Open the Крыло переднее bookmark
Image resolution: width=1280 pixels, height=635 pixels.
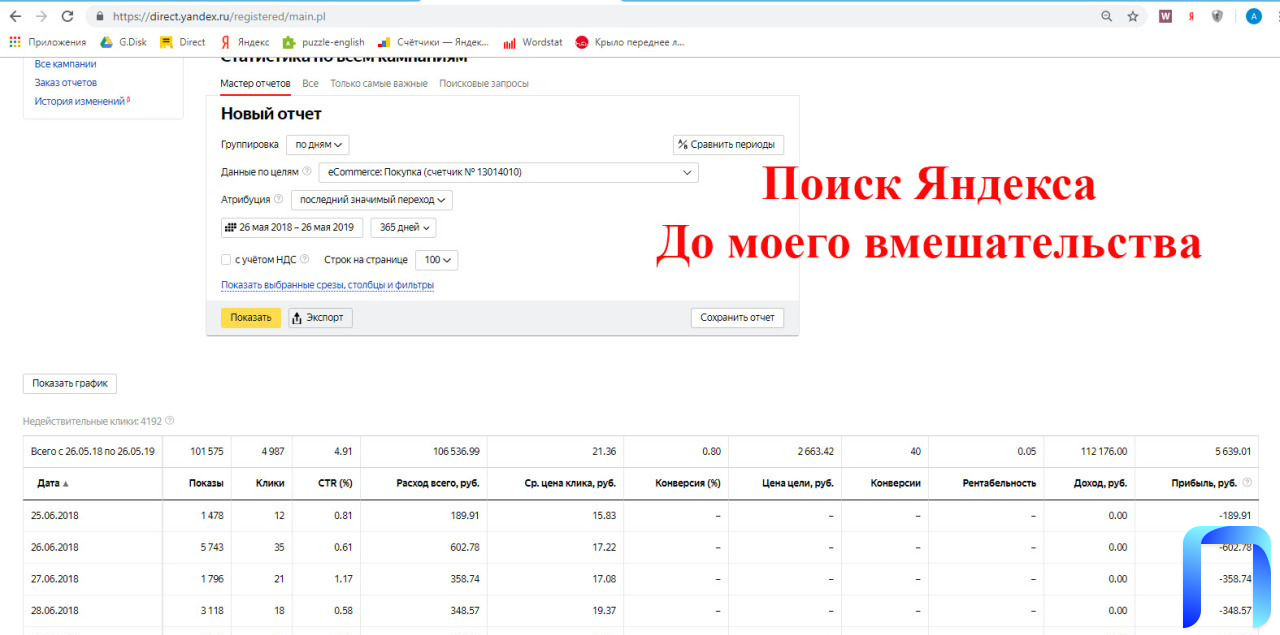(x=630, y=42)
